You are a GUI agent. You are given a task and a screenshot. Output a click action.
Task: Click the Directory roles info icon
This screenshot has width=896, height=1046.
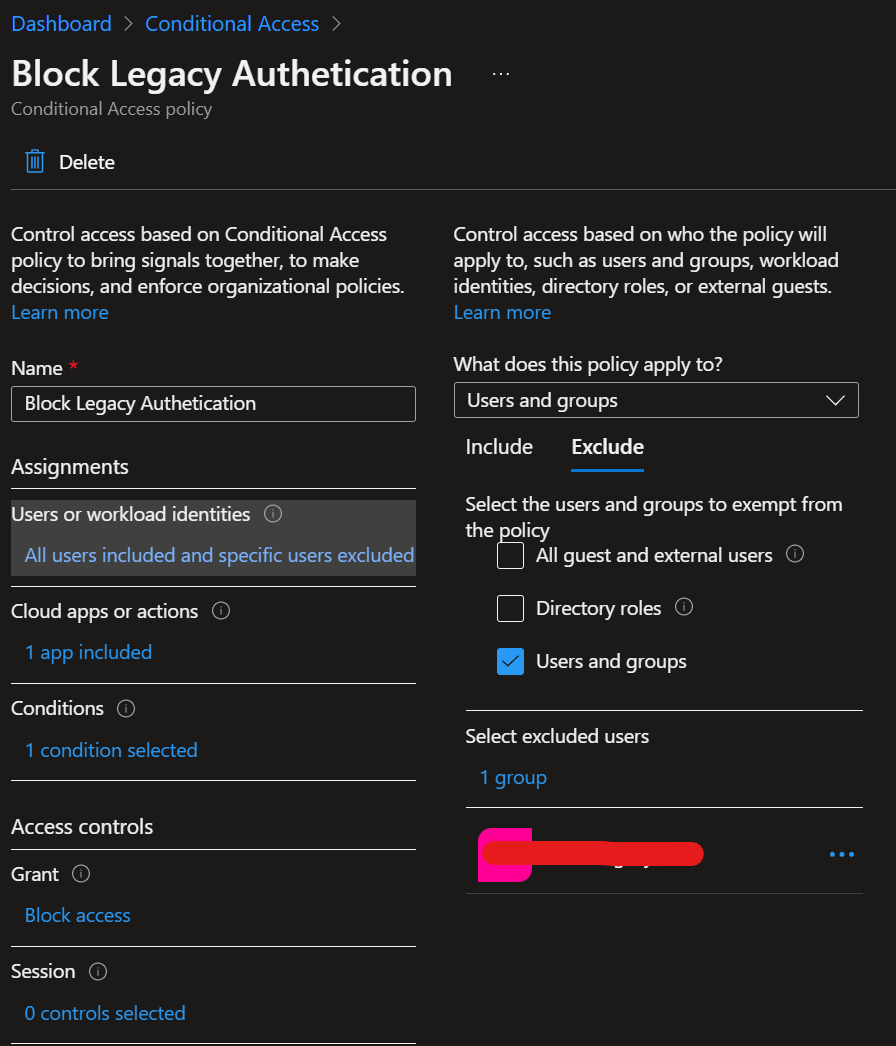point(684,606)
